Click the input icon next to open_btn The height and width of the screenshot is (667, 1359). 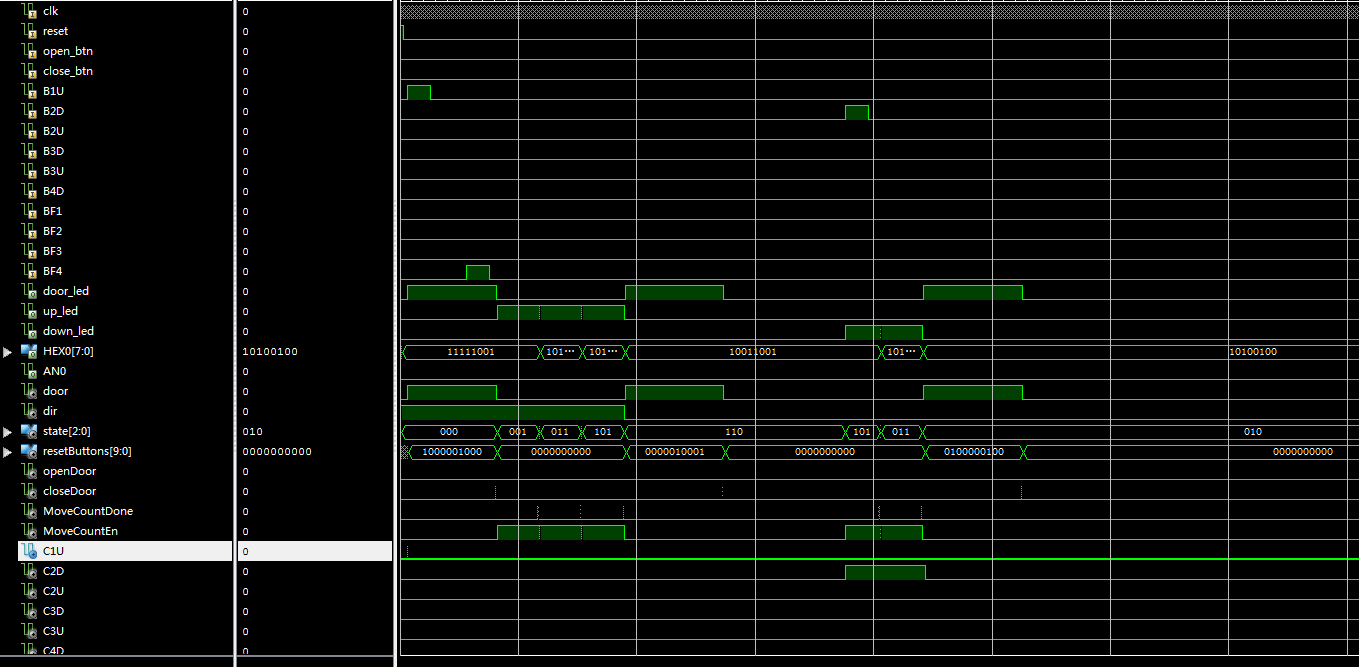click(x=29, y=51)
